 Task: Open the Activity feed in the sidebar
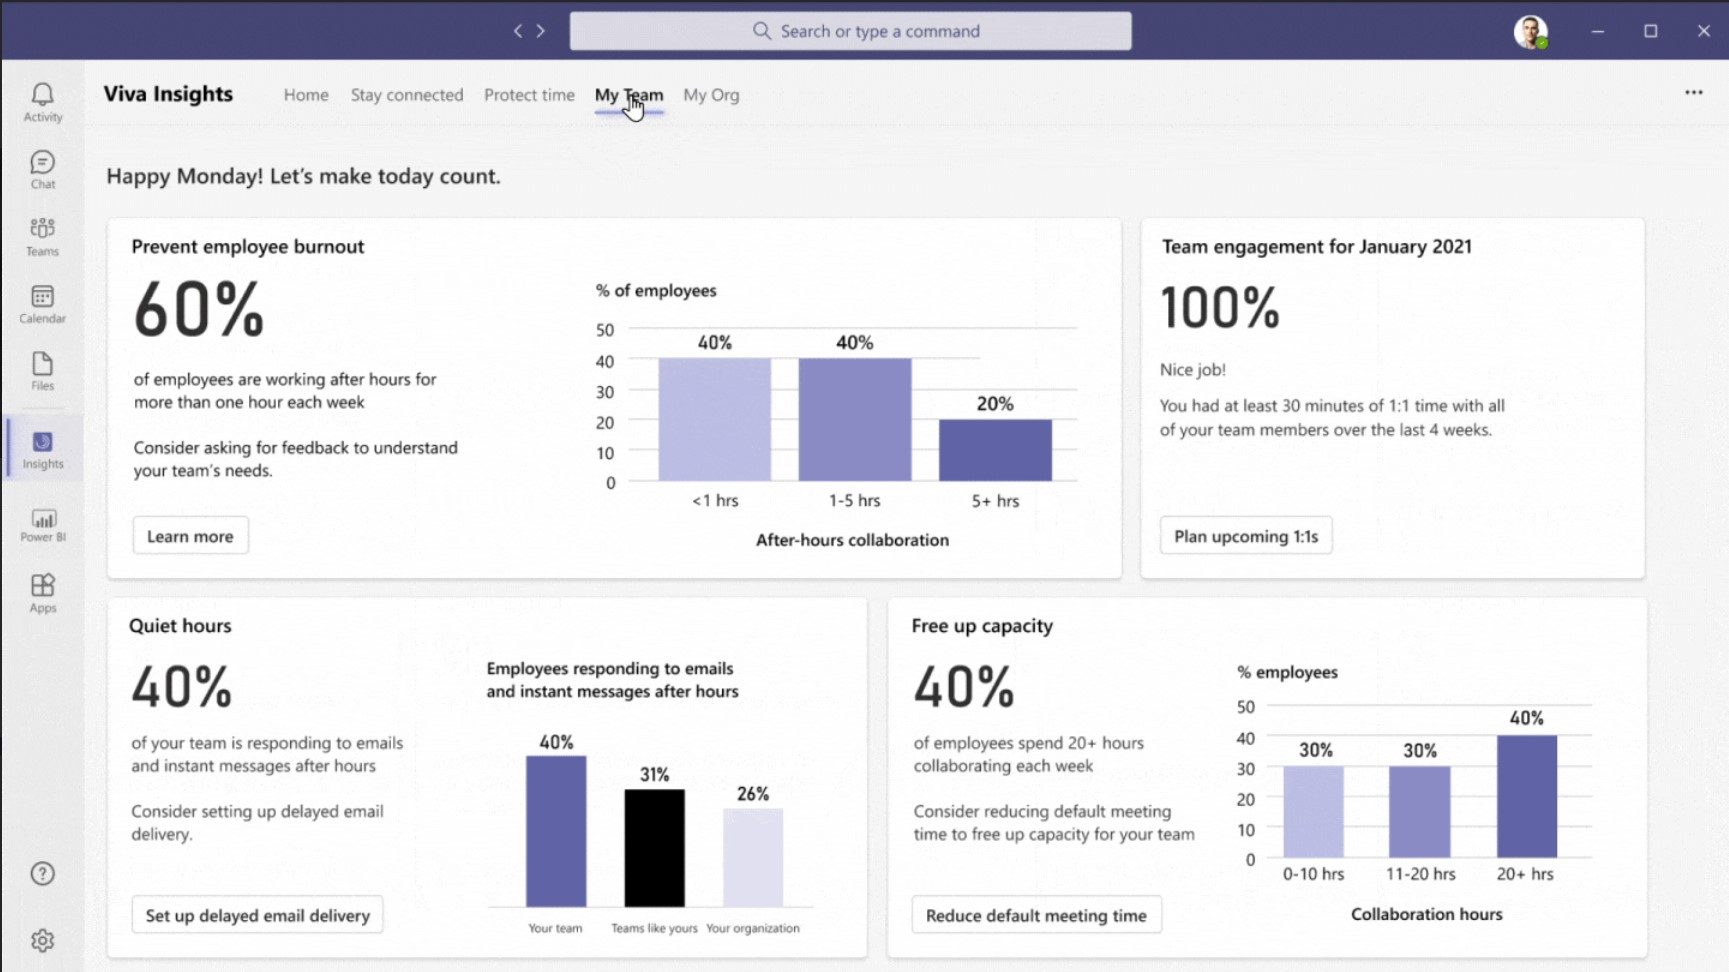click(x=42, y=102)
